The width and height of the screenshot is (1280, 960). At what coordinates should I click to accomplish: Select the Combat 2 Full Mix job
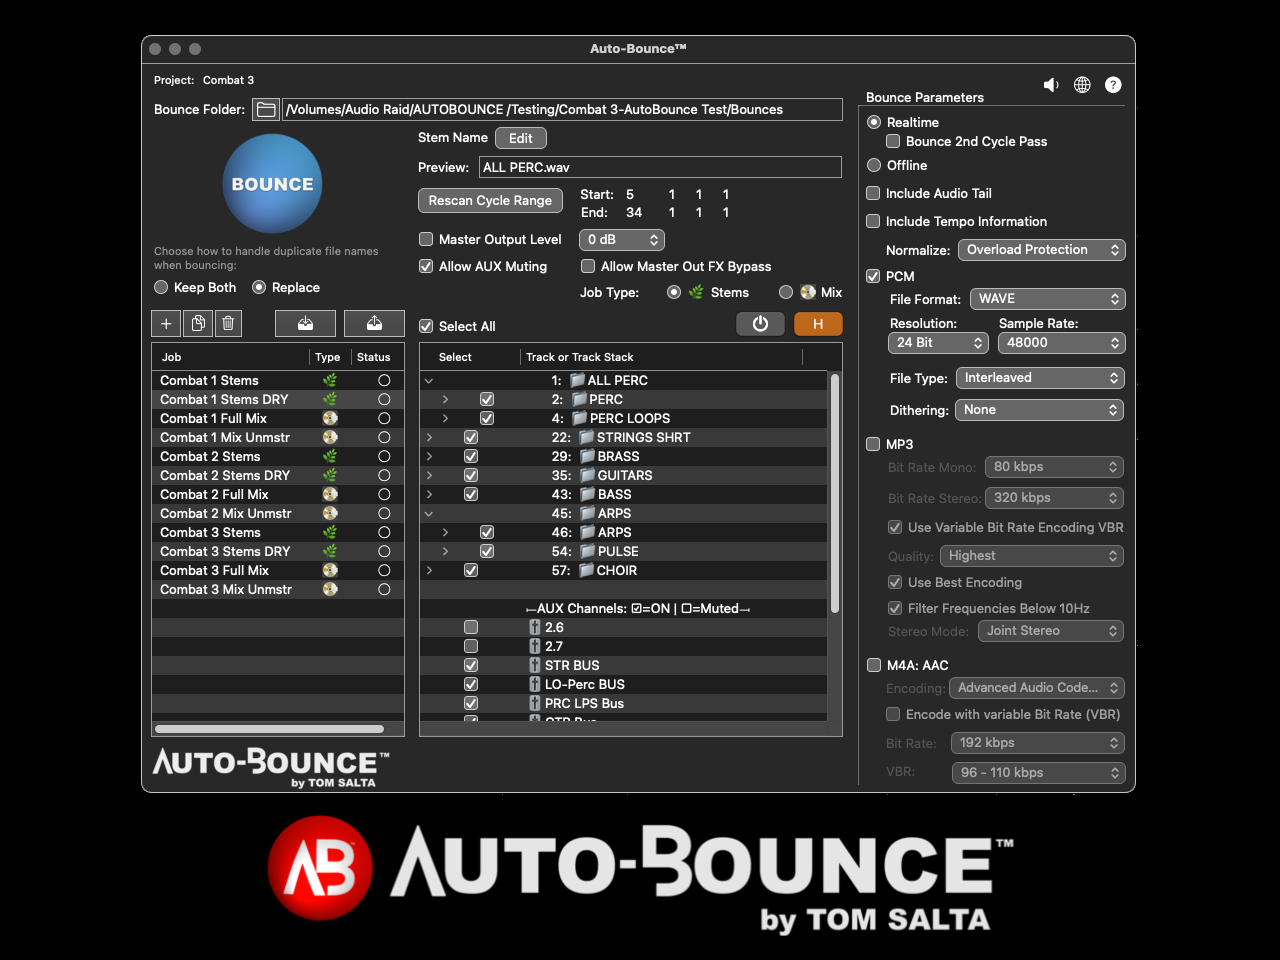click(x=278, y=495)
